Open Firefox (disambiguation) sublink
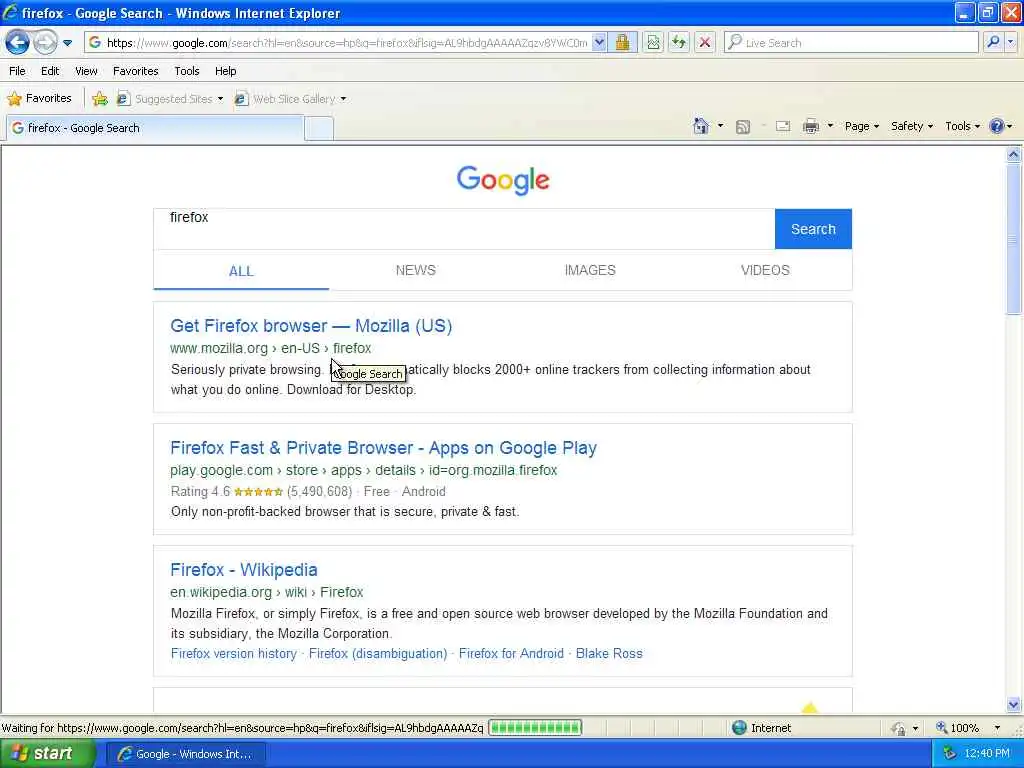This screenshot has width=1024, height=768. click(377, 654)
